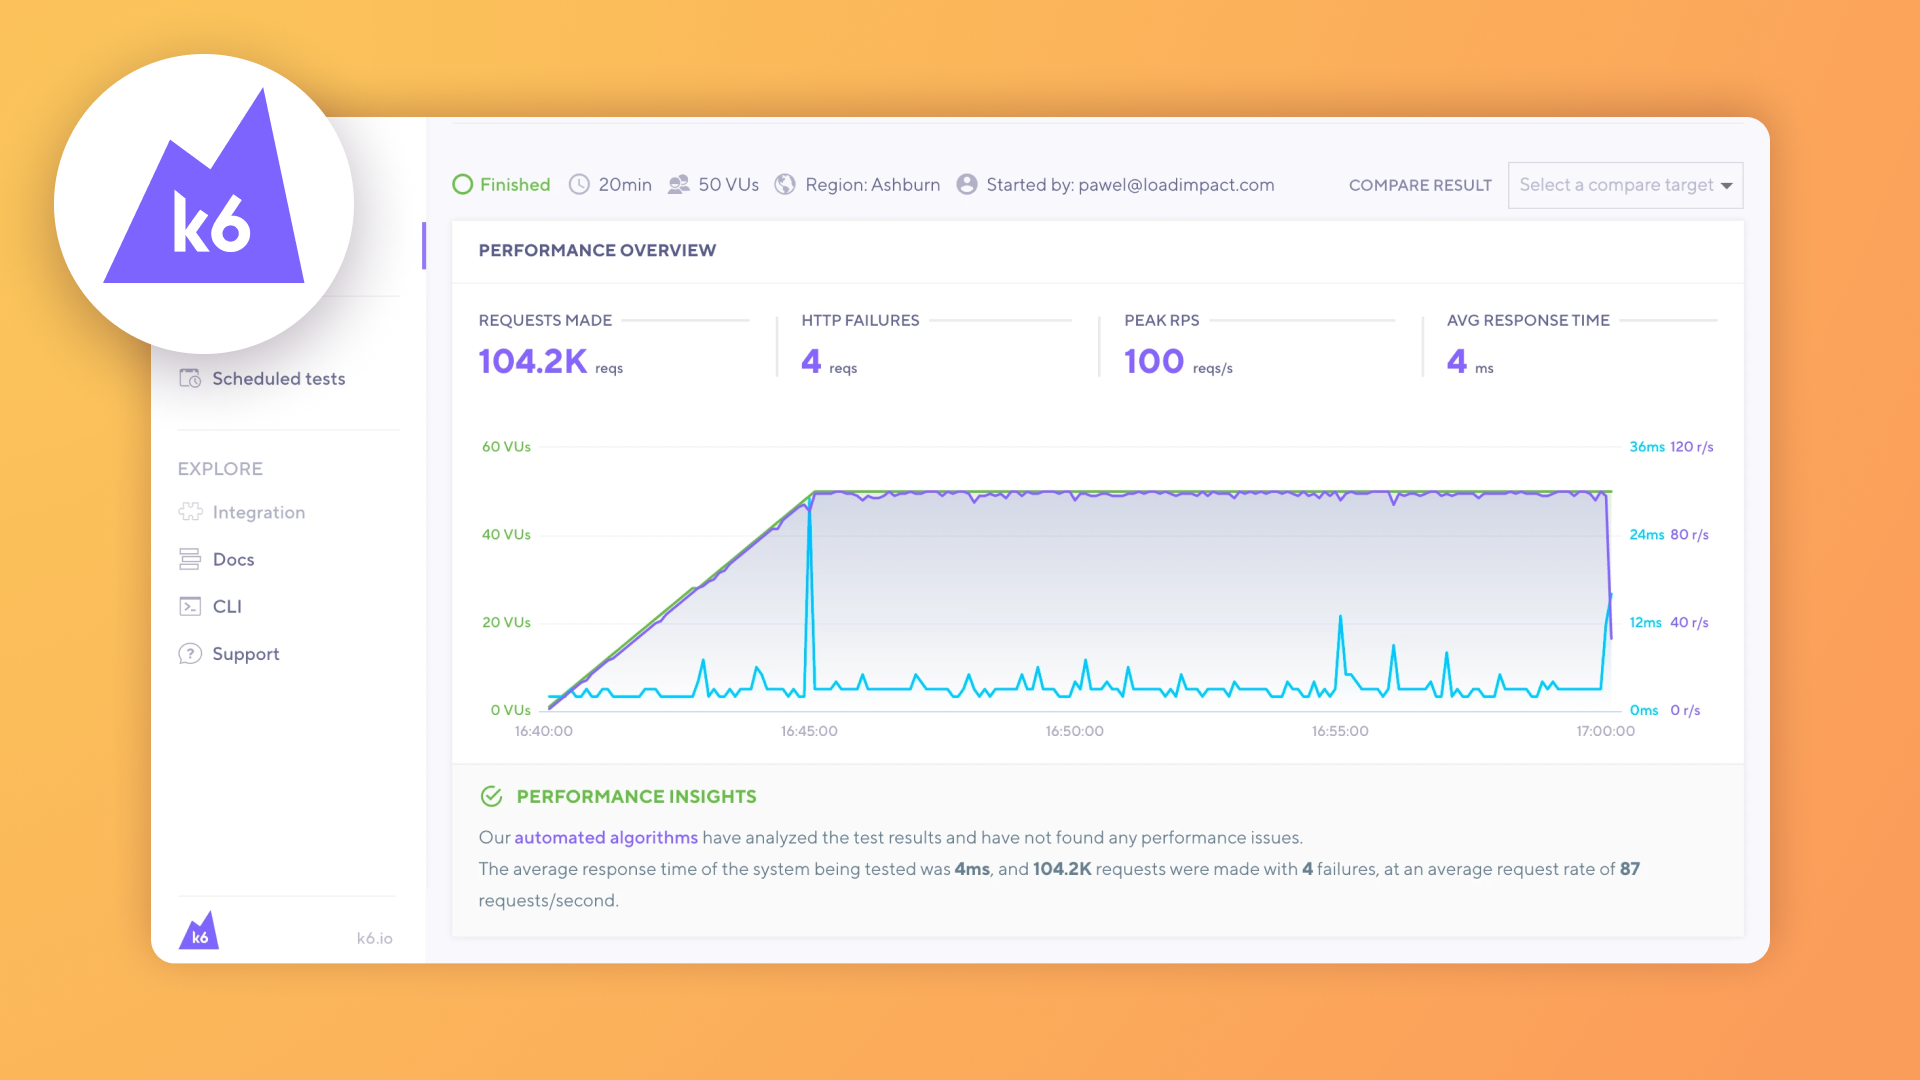This screenshot has height=1080, width=1920.
Task: Click the CLI explore icon
Action: click(x=190, y=605)
